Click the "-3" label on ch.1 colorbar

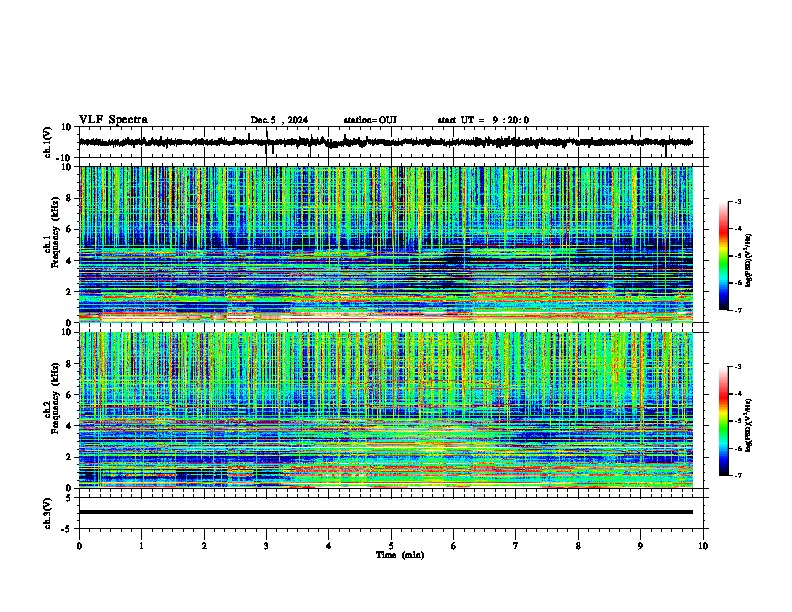point(738,201)
